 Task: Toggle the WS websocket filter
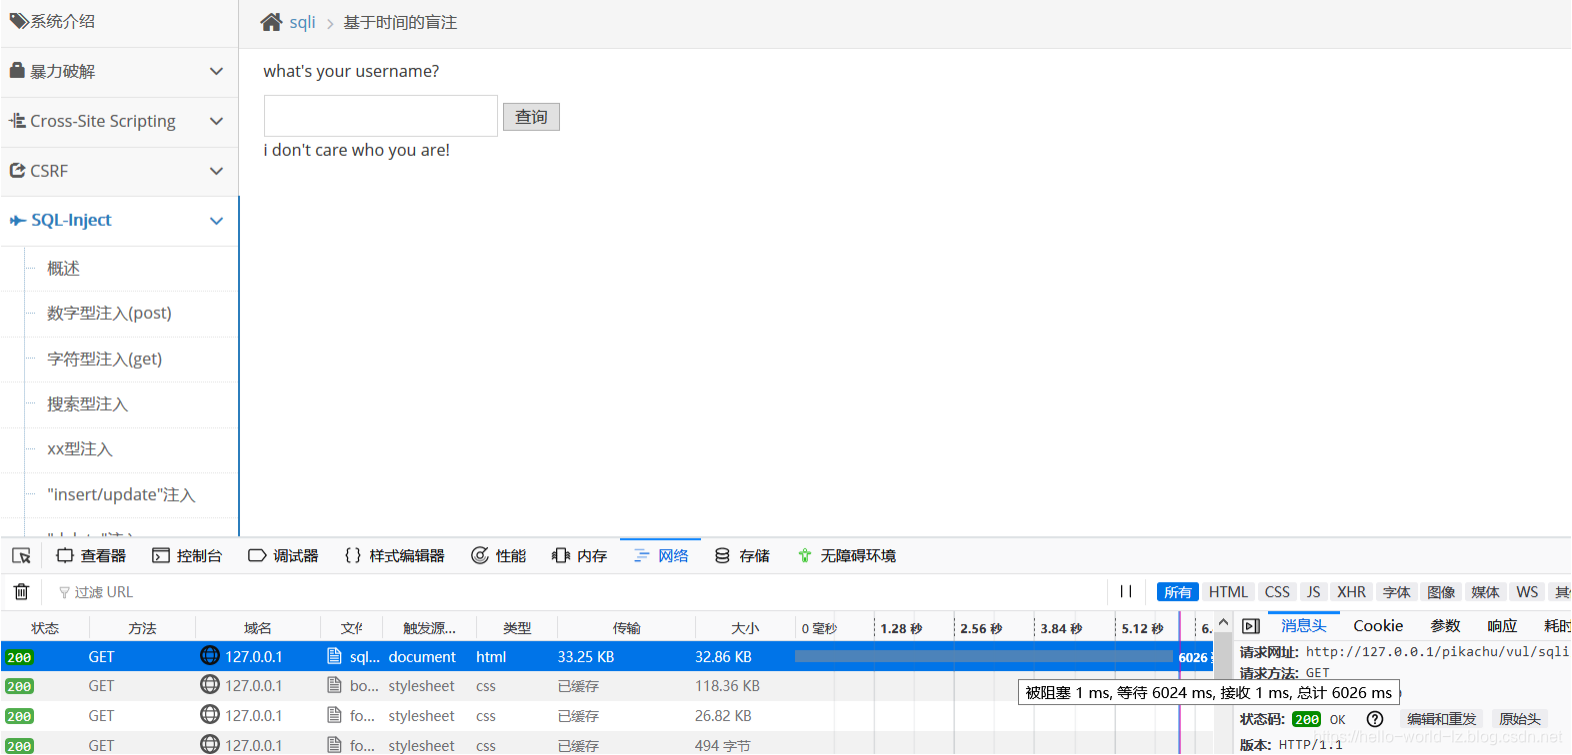(x=1527, y=592)
